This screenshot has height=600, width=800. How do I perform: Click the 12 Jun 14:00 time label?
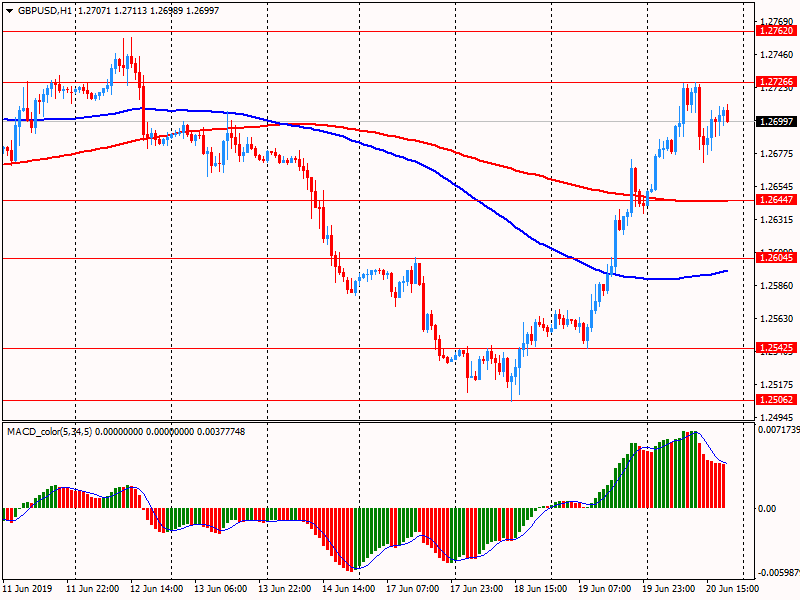pos(157,589)
